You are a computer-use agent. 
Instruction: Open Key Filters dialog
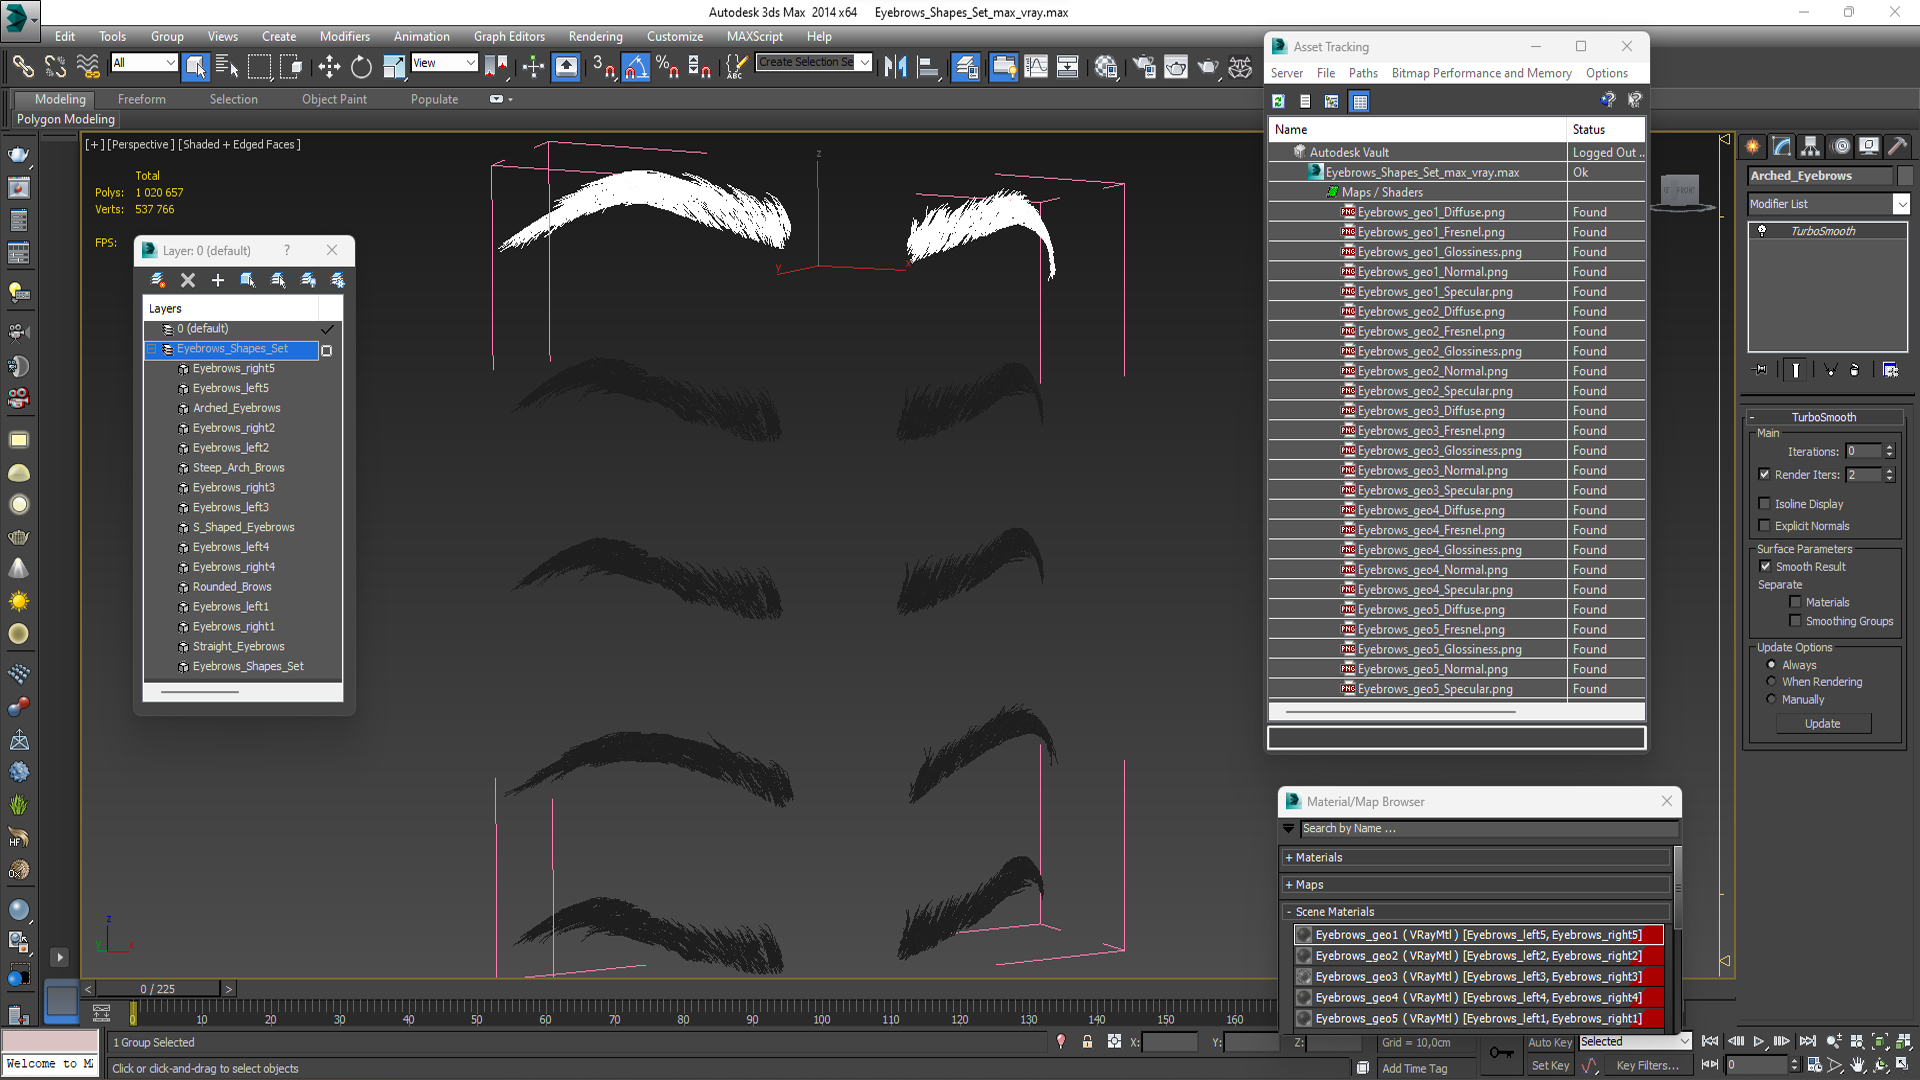[1647, 1065]
